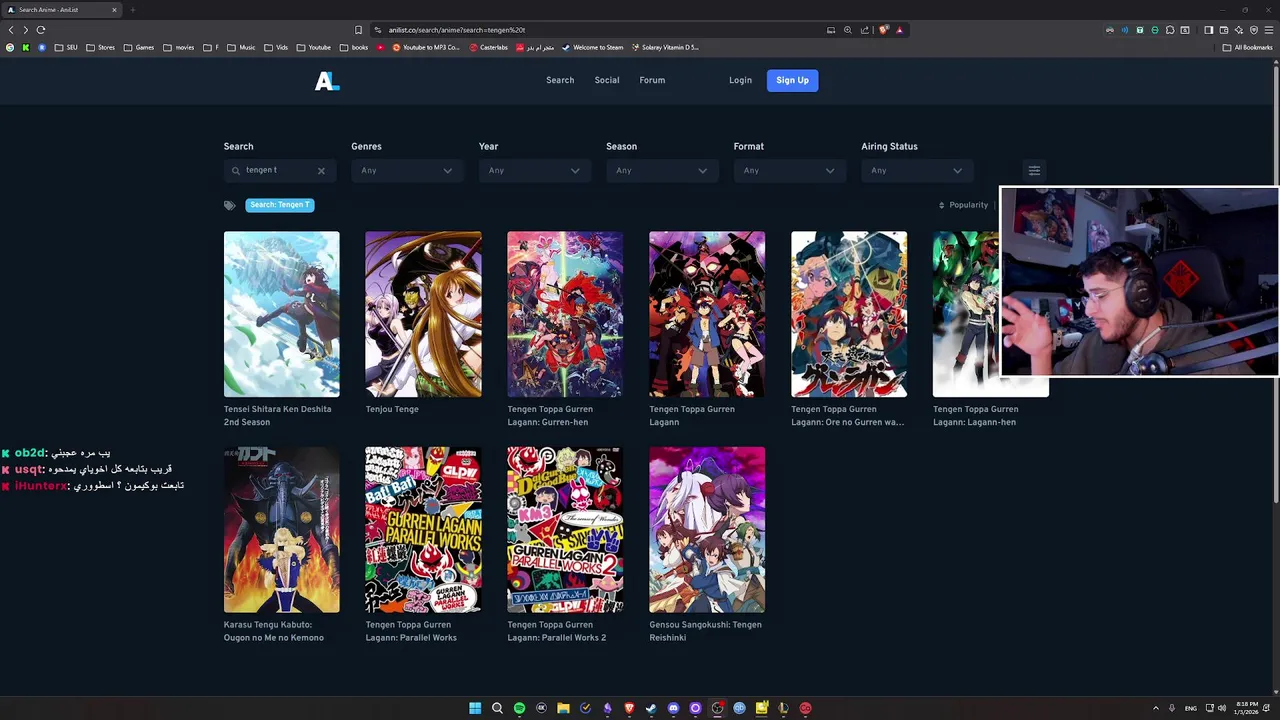
Task: Open a new browser tab
Action: tap(132, 10)
